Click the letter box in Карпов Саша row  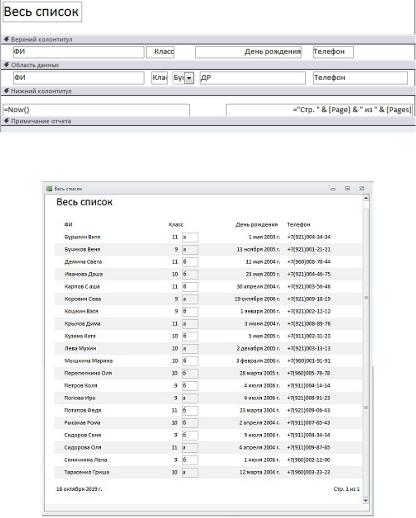click(x=190, y=287)
